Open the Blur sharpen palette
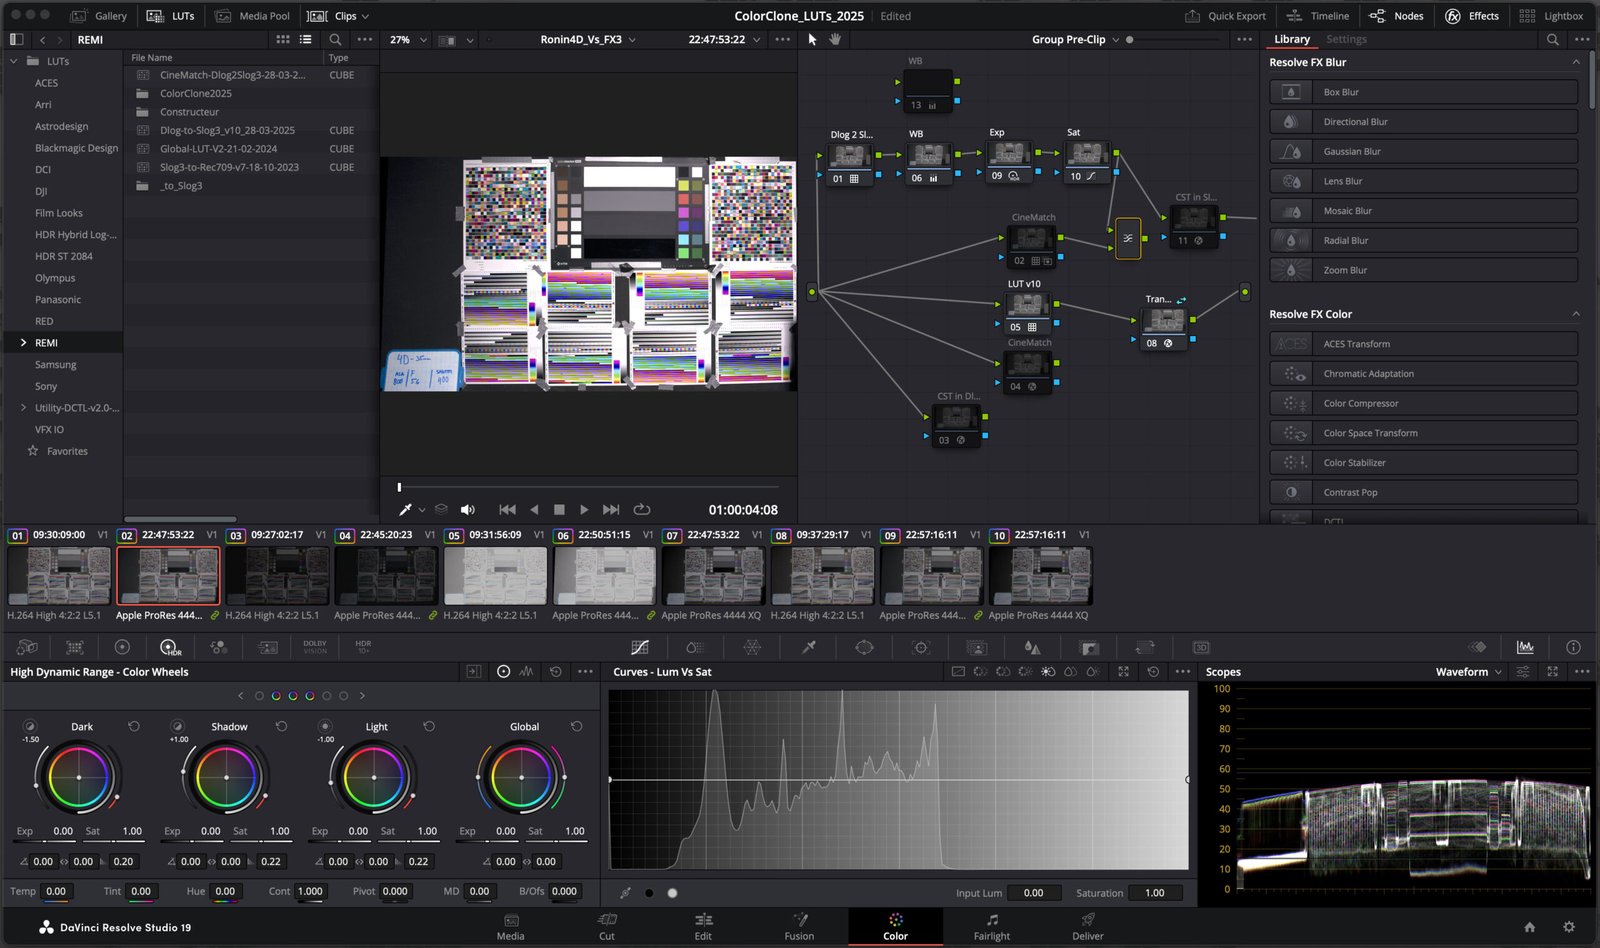Image resolution: width=1600 pixels, height=948 pixels. click(1033, 647)
